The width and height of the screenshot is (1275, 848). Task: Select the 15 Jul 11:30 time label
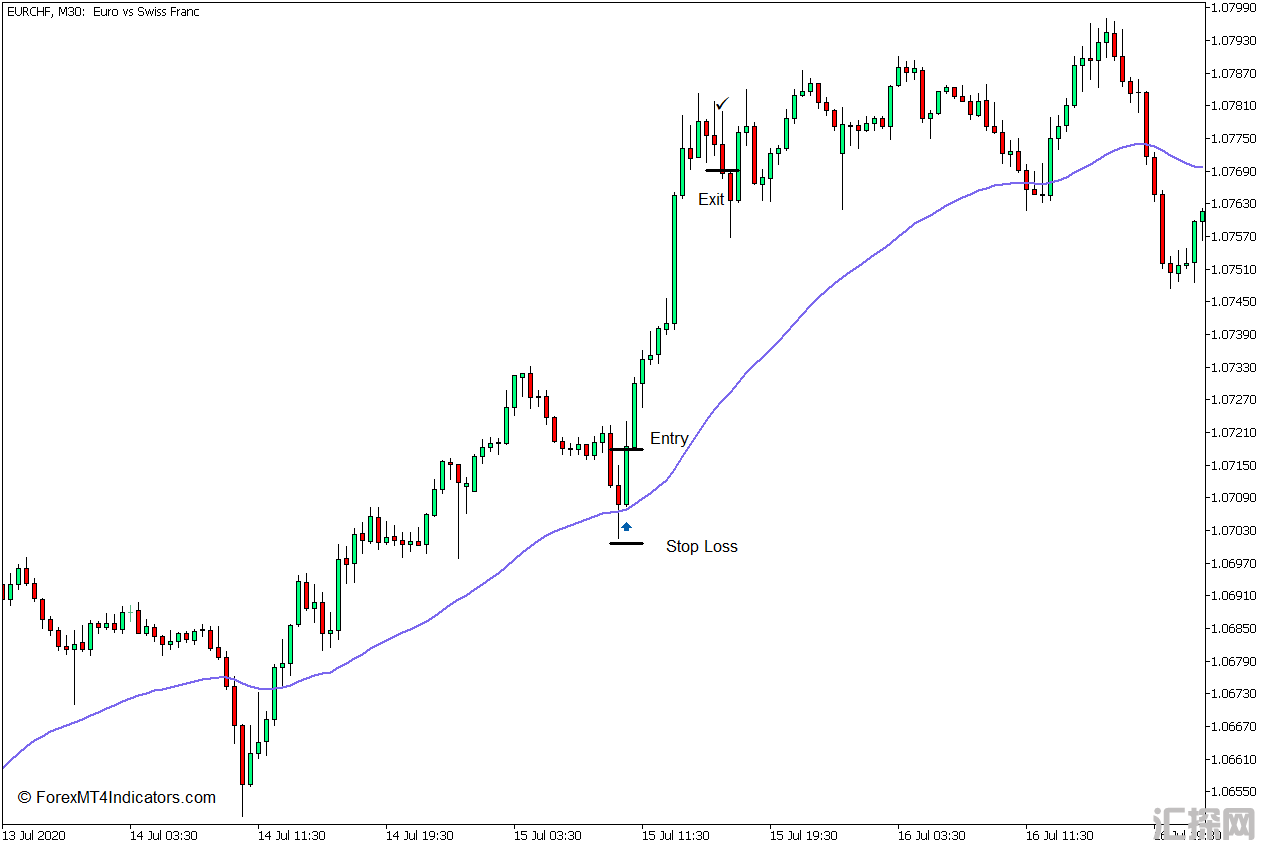[x=675, y=835]
